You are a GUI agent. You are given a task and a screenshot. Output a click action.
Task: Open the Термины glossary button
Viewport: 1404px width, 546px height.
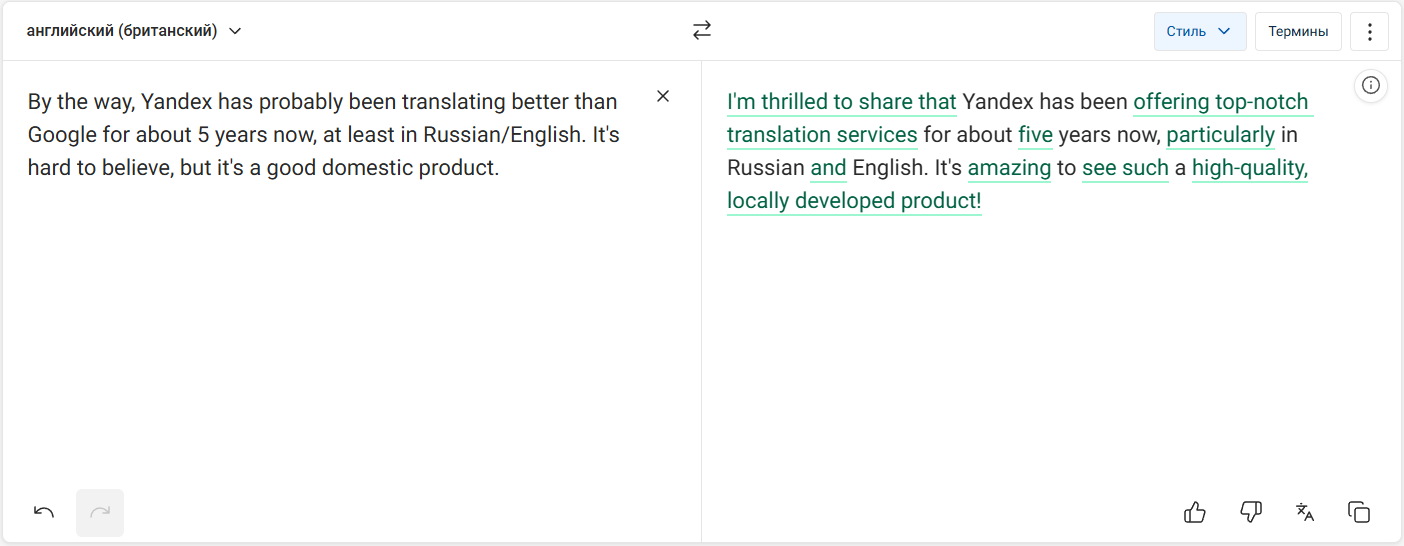(x=1298, y=31)
